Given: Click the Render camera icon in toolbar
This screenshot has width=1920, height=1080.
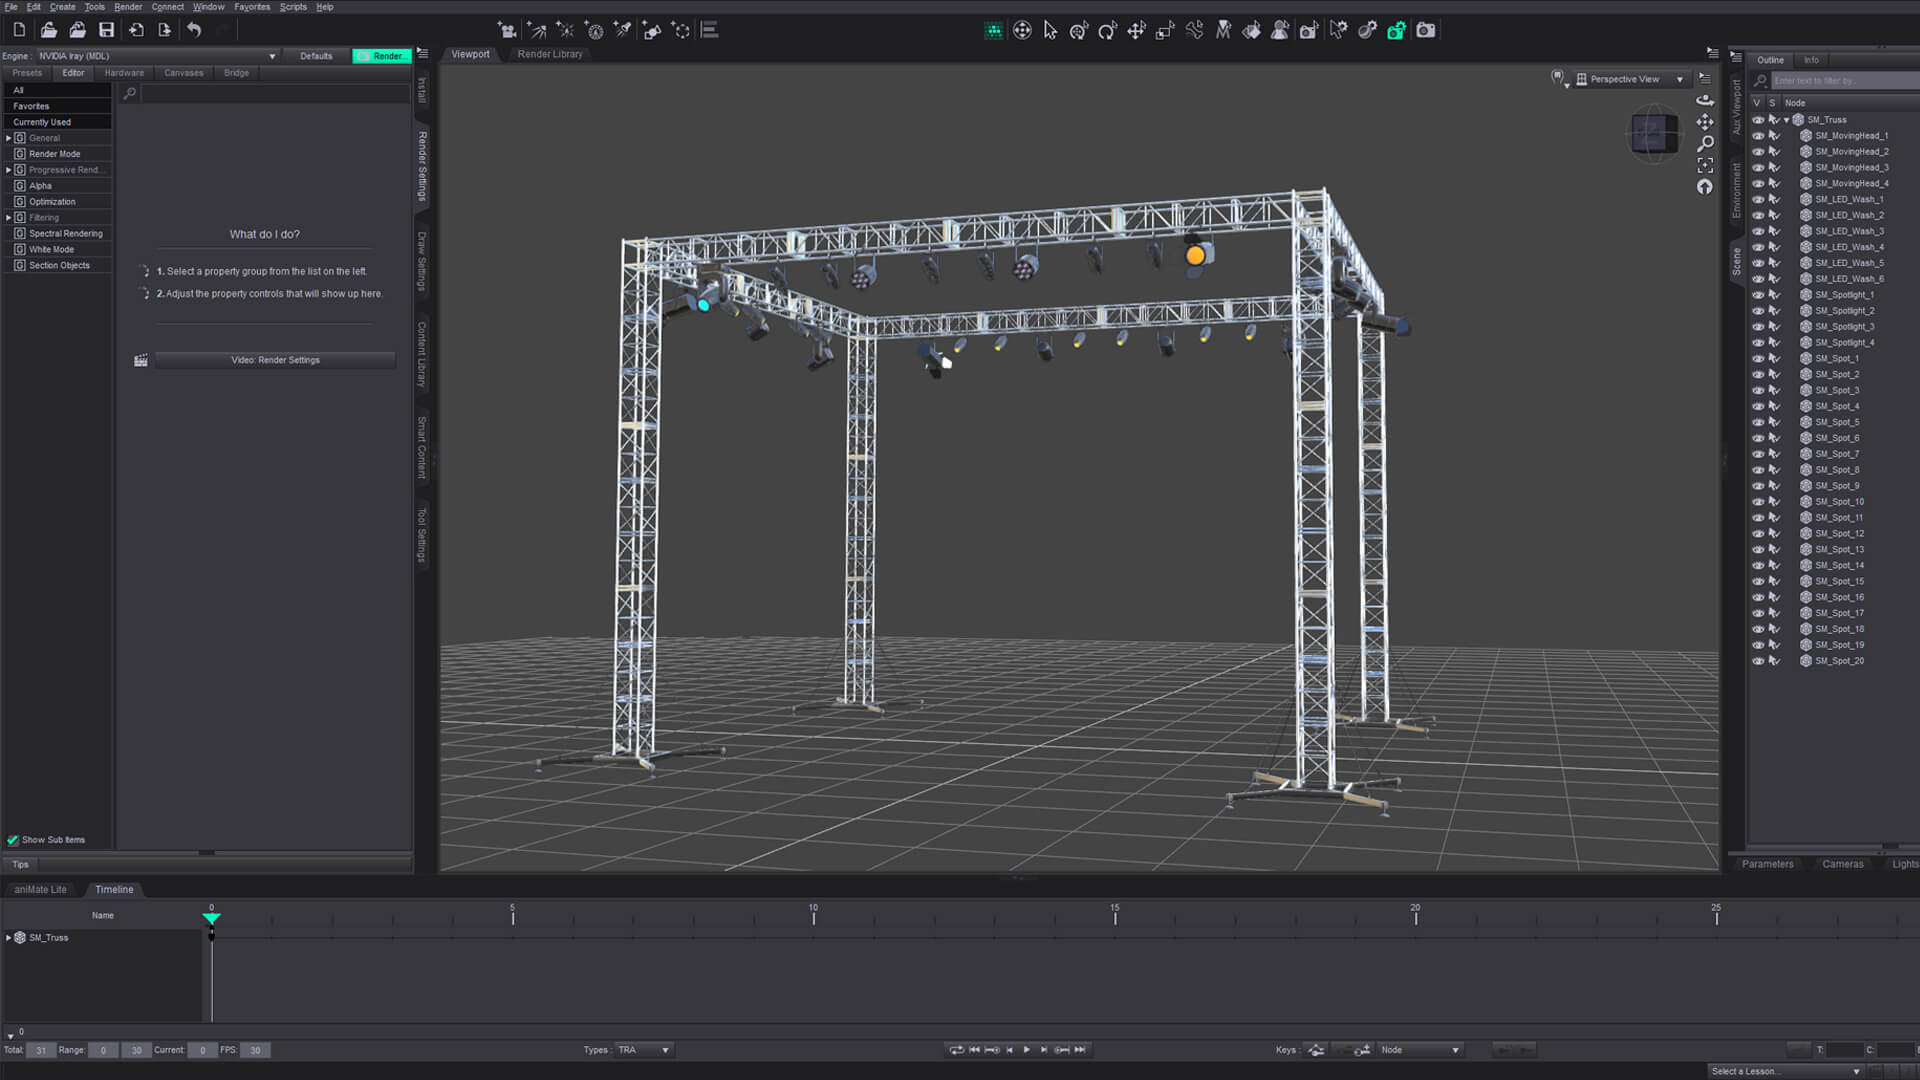Looking at the screenshot, I should click(1426, 30).
